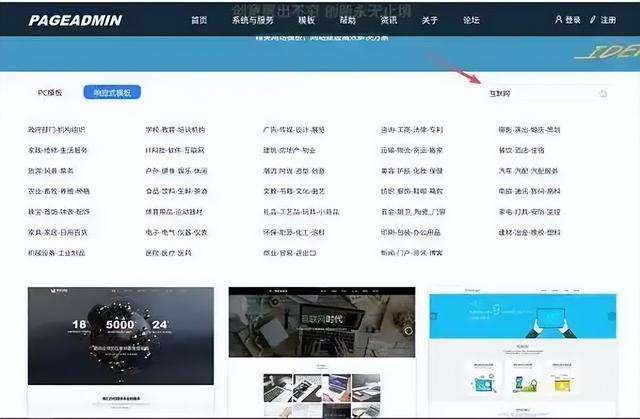
Task: Open category 家政-维修-生活服务
Action: pos(58,150)
